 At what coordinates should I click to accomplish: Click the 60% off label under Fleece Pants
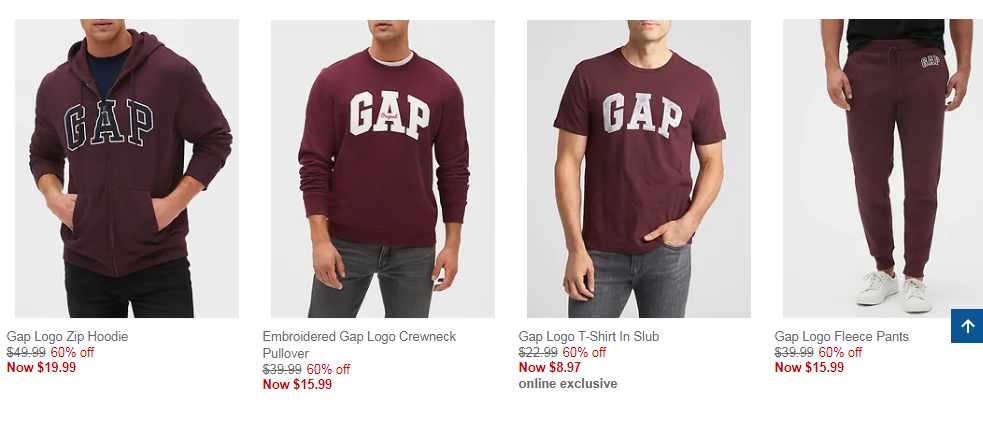point(840,352)
